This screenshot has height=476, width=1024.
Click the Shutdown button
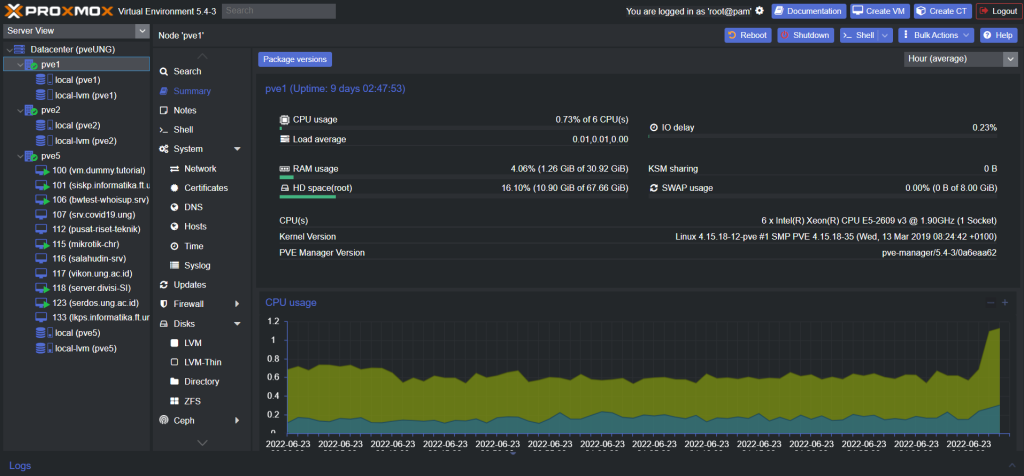point(805,35)
